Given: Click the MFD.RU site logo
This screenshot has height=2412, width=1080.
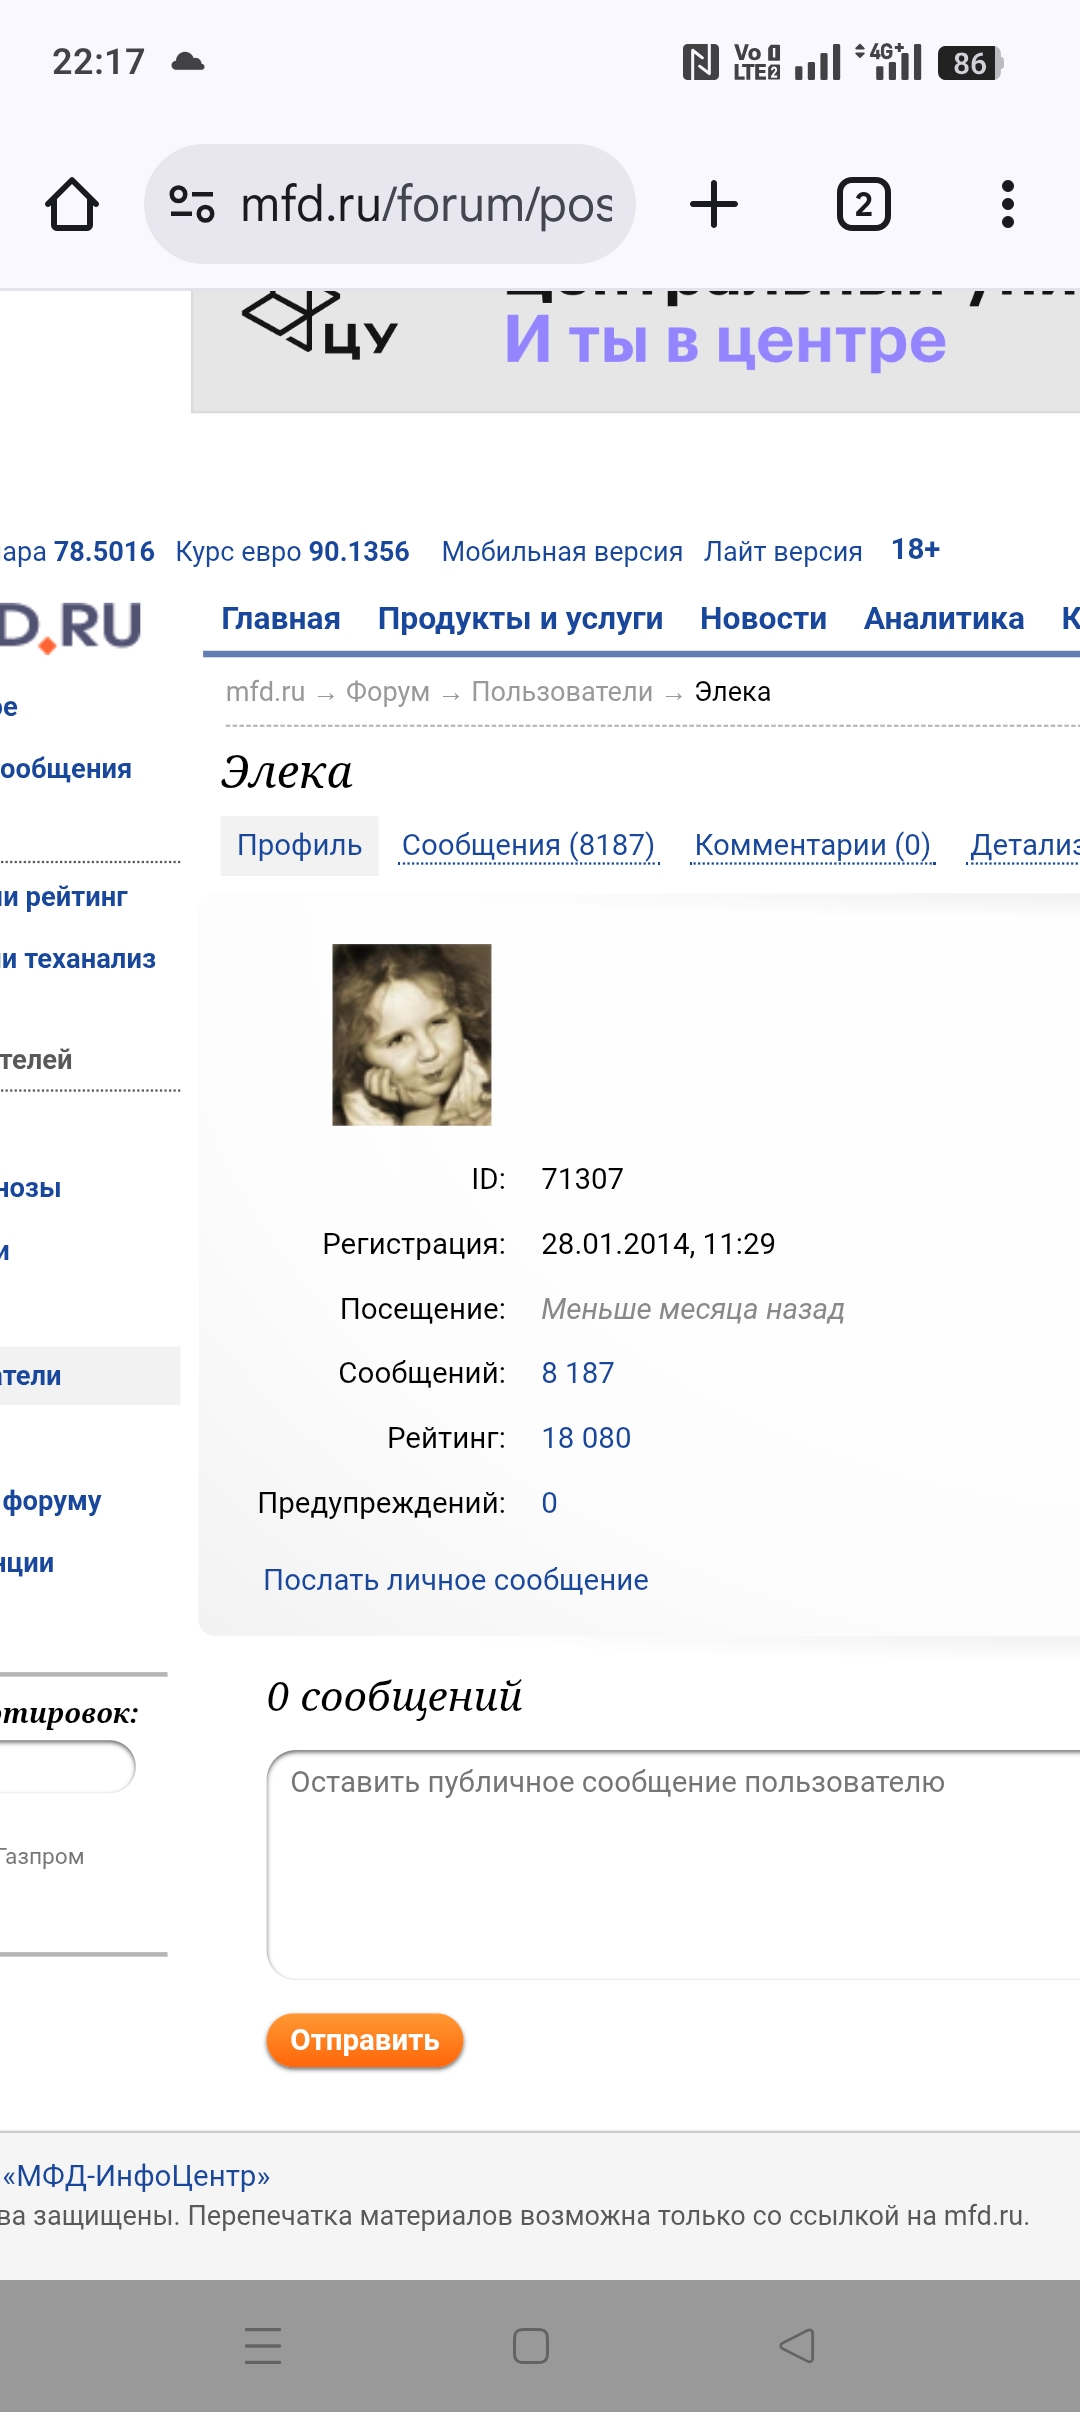Looking at the screenshot, I should [x=70, y=626].
